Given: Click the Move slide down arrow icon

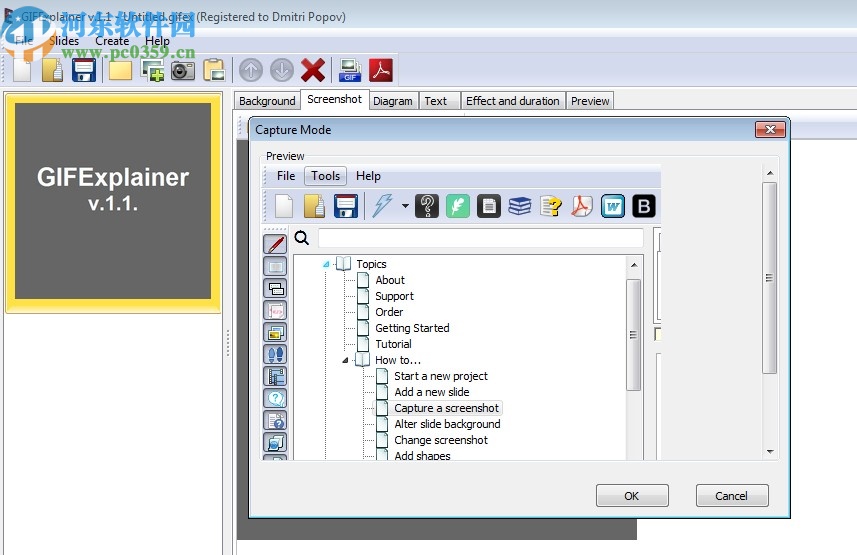Looking at the screenshot, I should pos(282,70).
